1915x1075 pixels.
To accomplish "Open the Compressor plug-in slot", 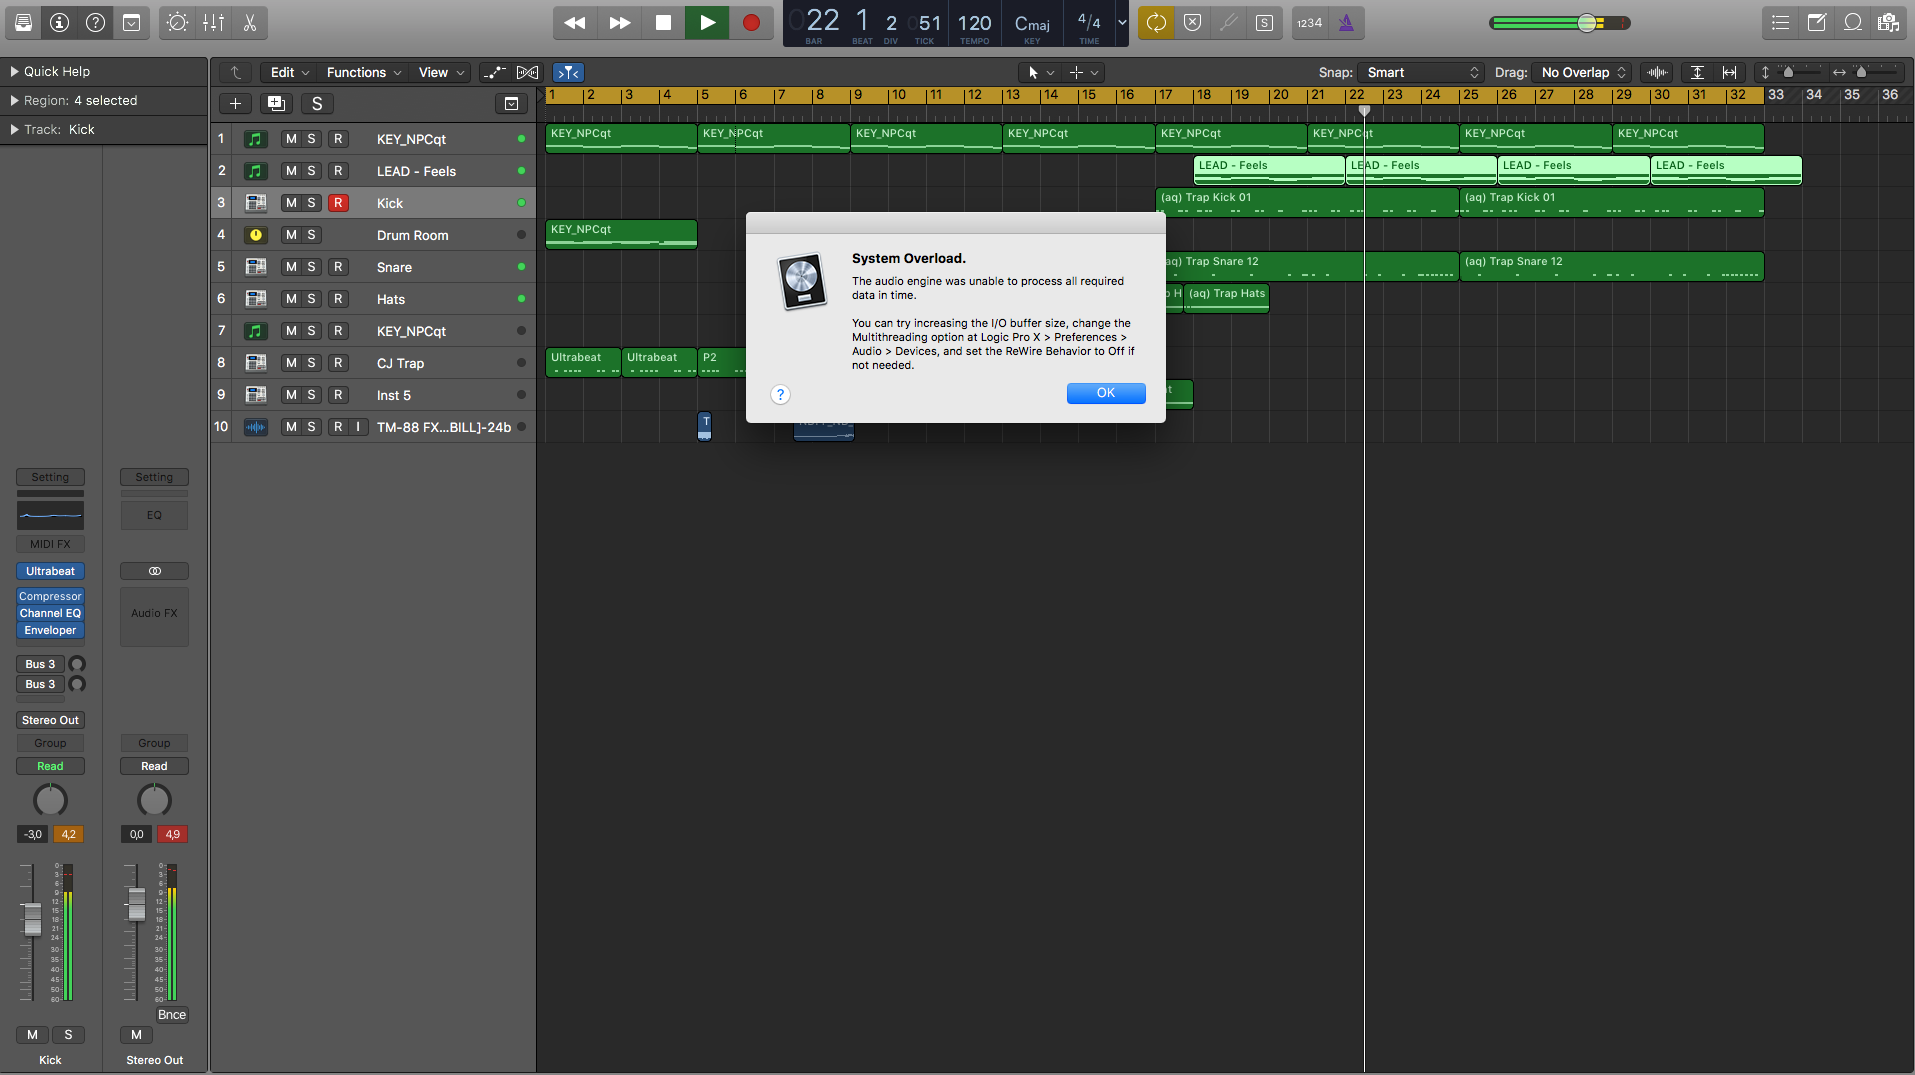I will click(50, 596).
